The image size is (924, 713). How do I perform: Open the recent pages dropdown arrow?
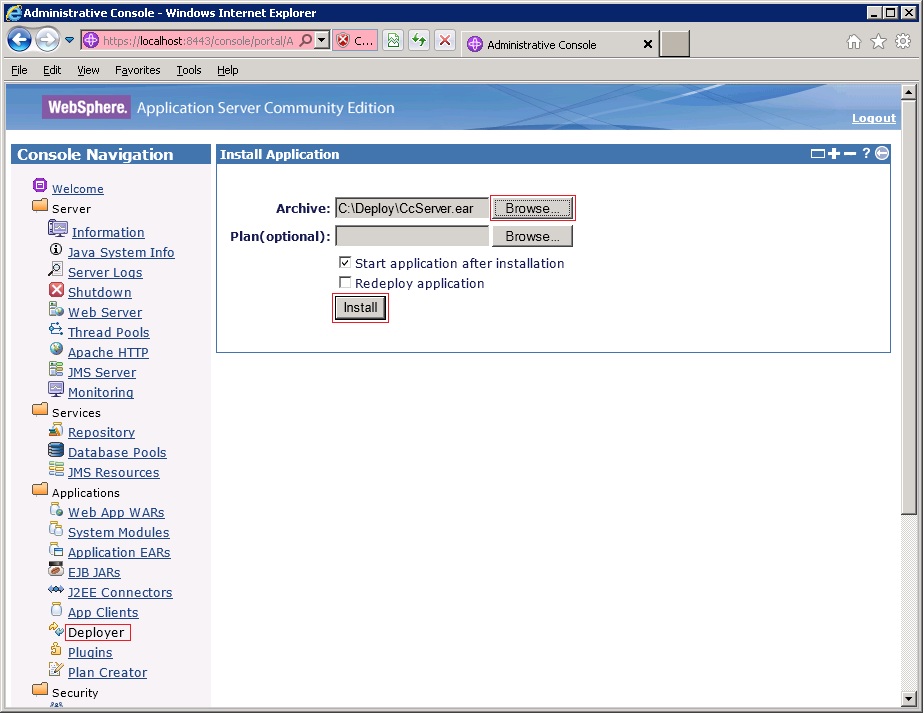click(x=70, y=41)
